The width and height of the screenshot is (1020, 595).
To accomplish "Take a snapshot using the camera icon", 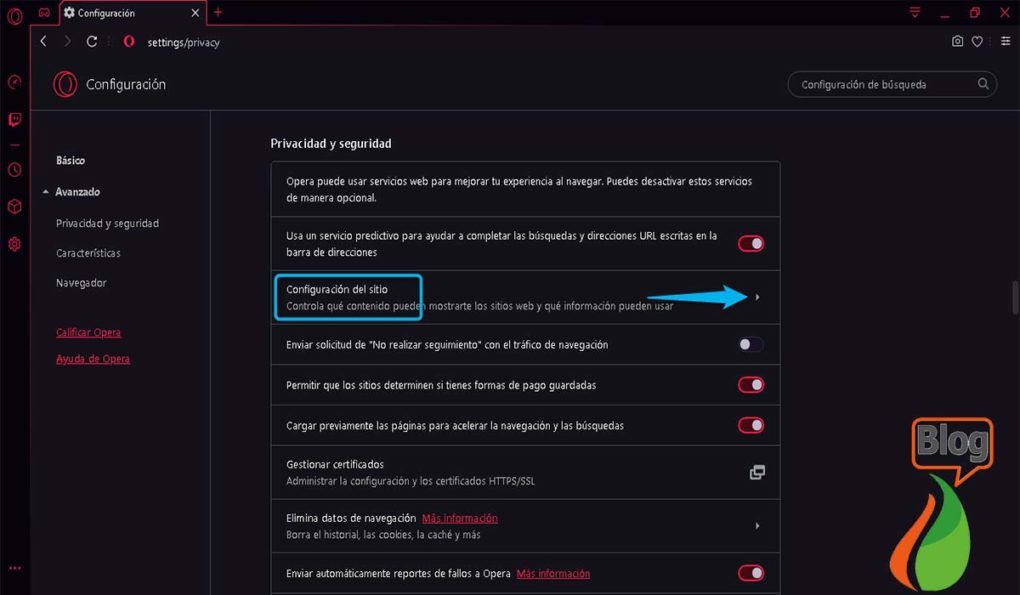I will tap(957, 42).
